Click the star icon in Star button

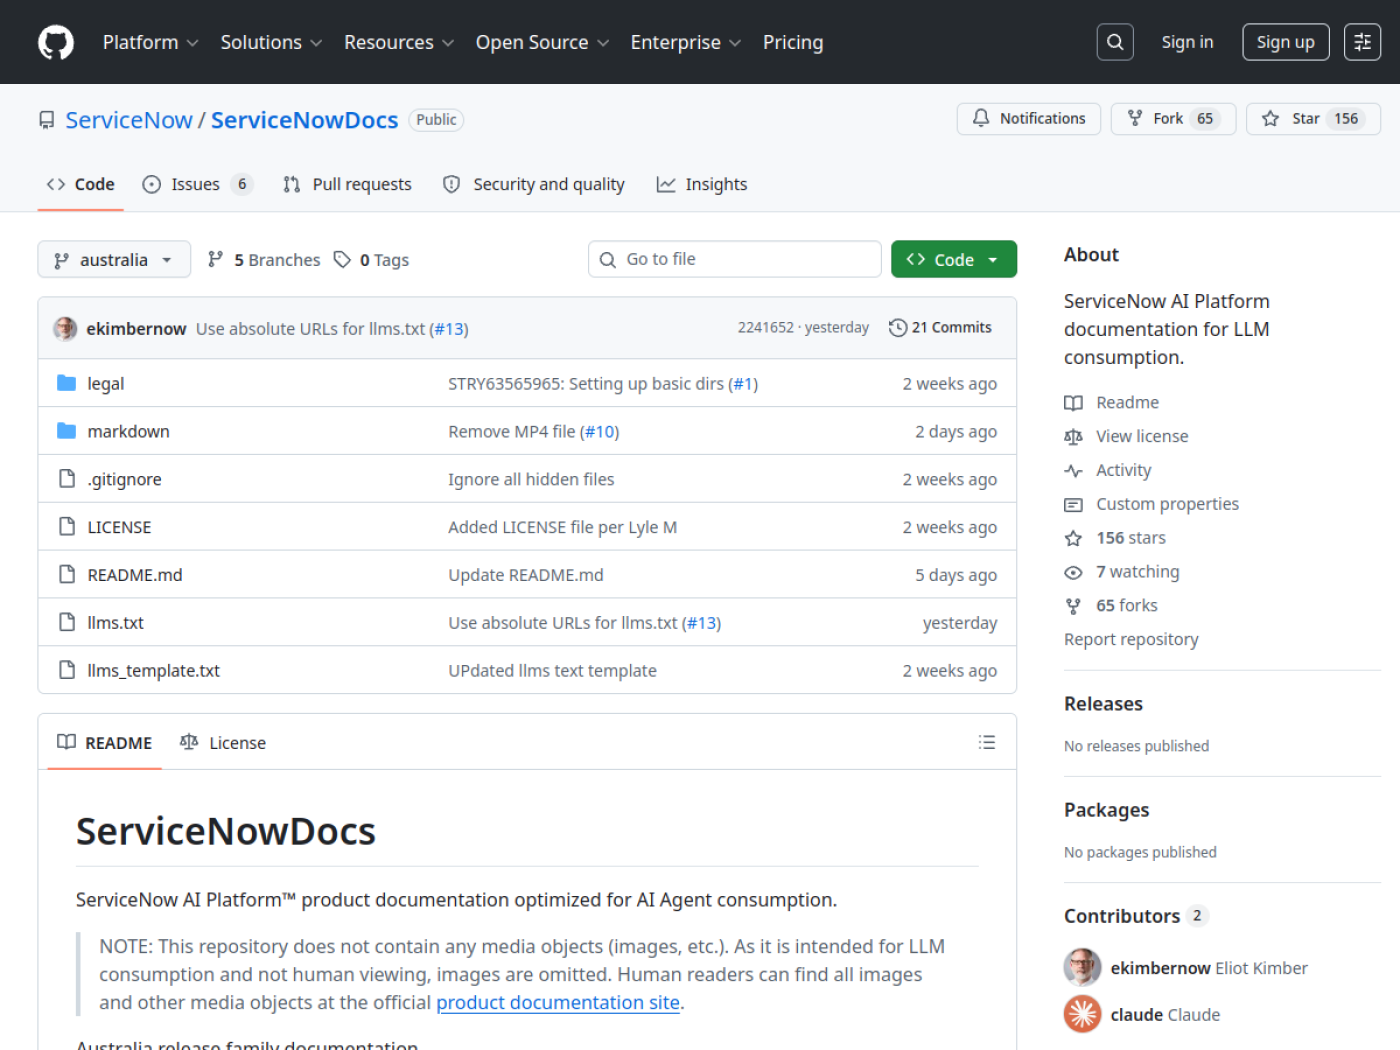click(1270, 118)
